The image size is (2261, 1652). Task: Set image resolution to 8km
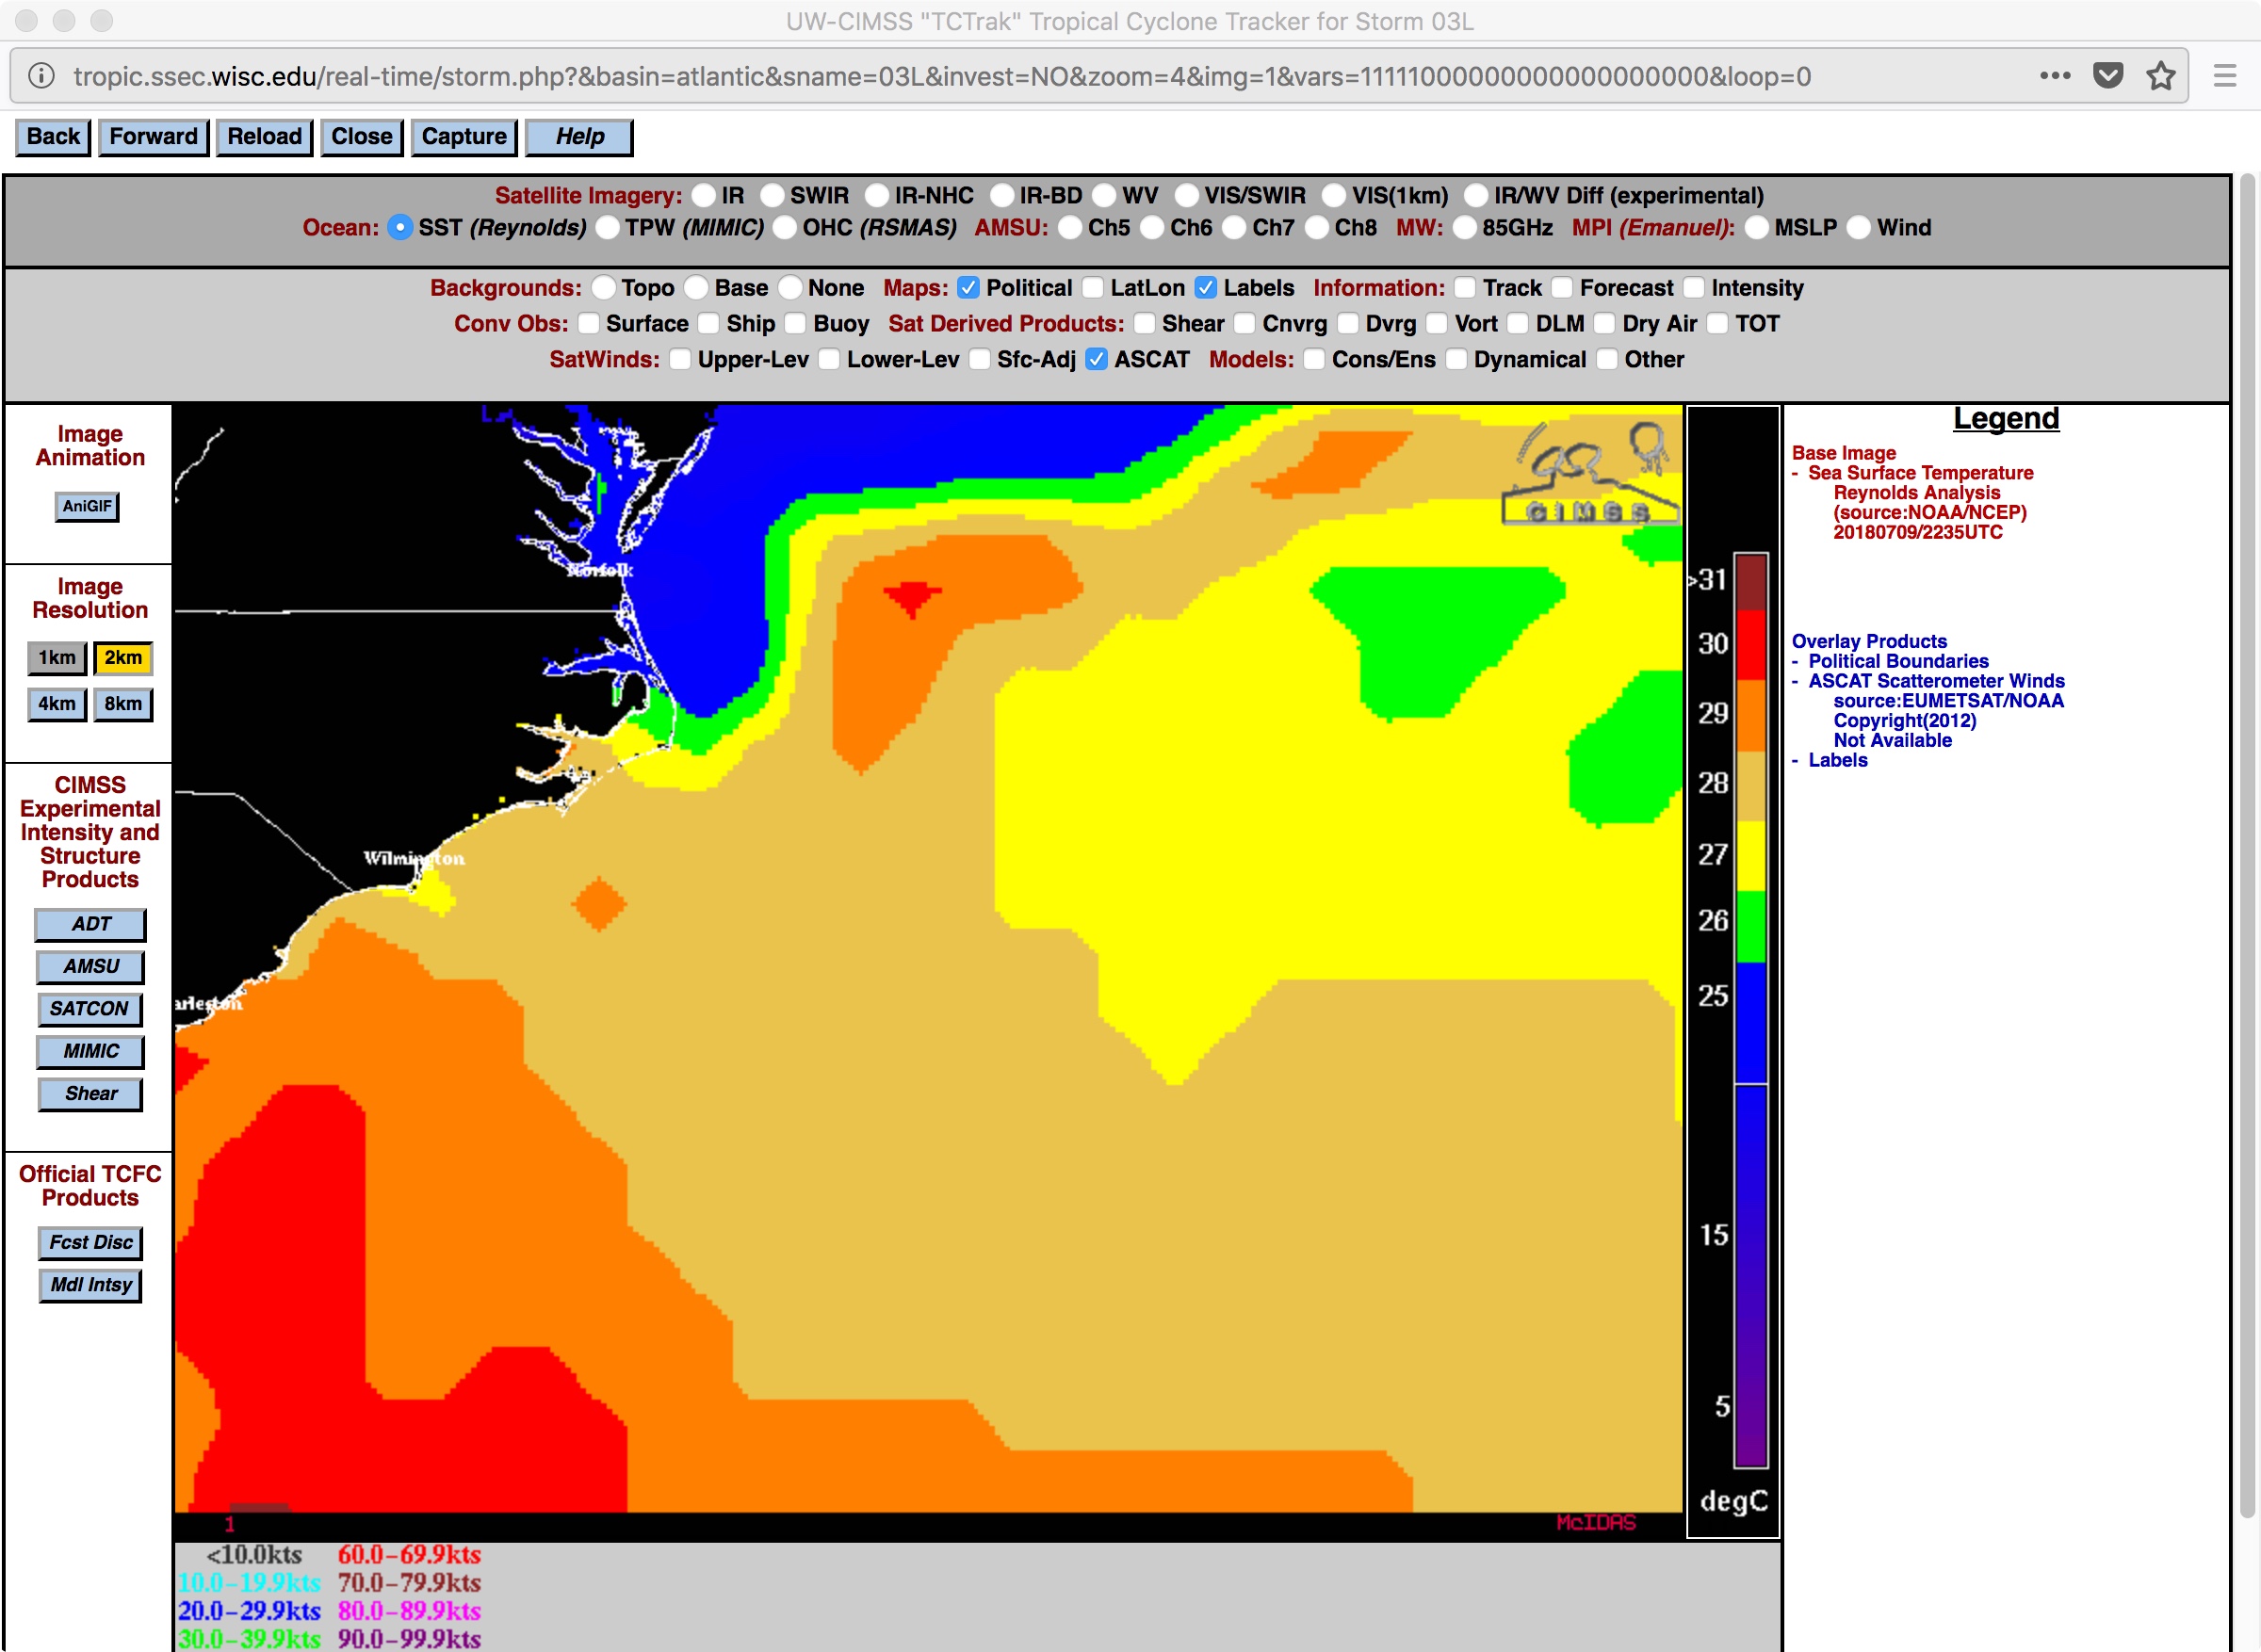123,704
